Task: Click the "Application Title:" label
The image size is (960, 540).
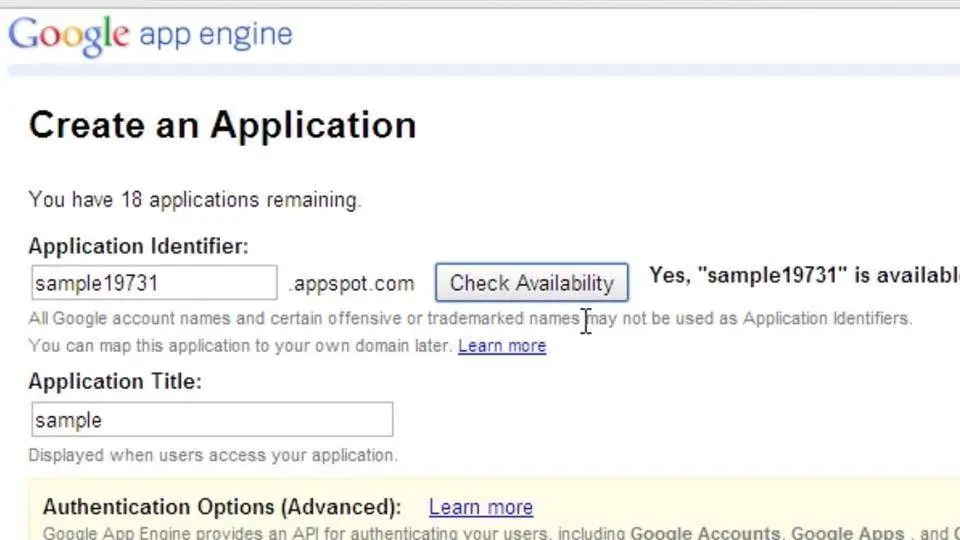Action: coord(115,382)
